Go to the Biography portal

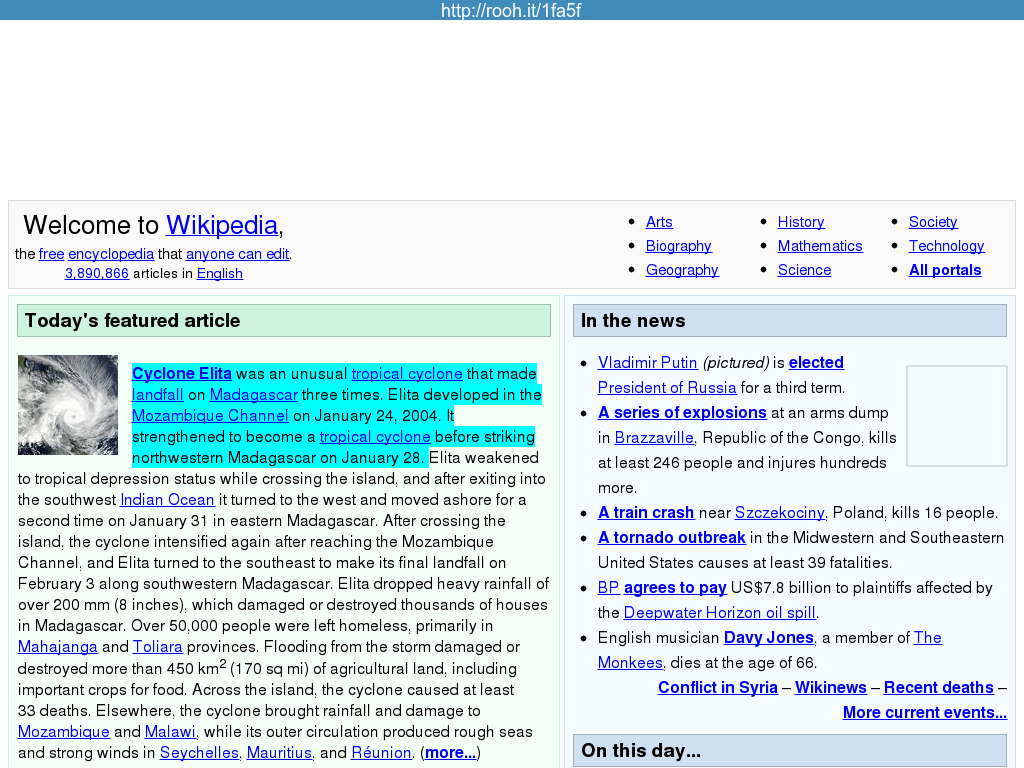click(678, 246)
